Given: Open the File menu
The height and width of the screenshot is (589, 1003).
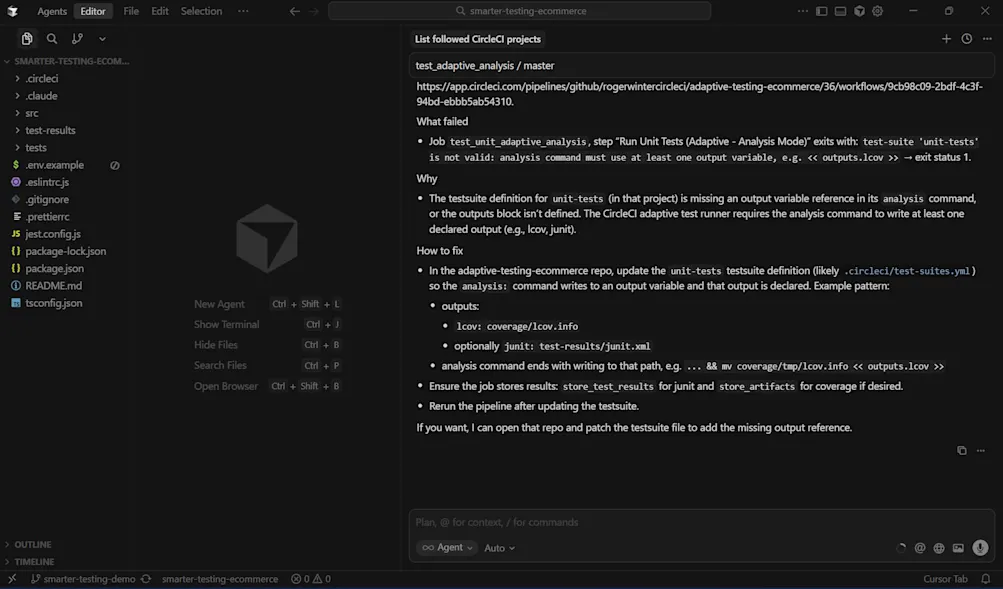Looking at the screenshot, I should point(131,11).
